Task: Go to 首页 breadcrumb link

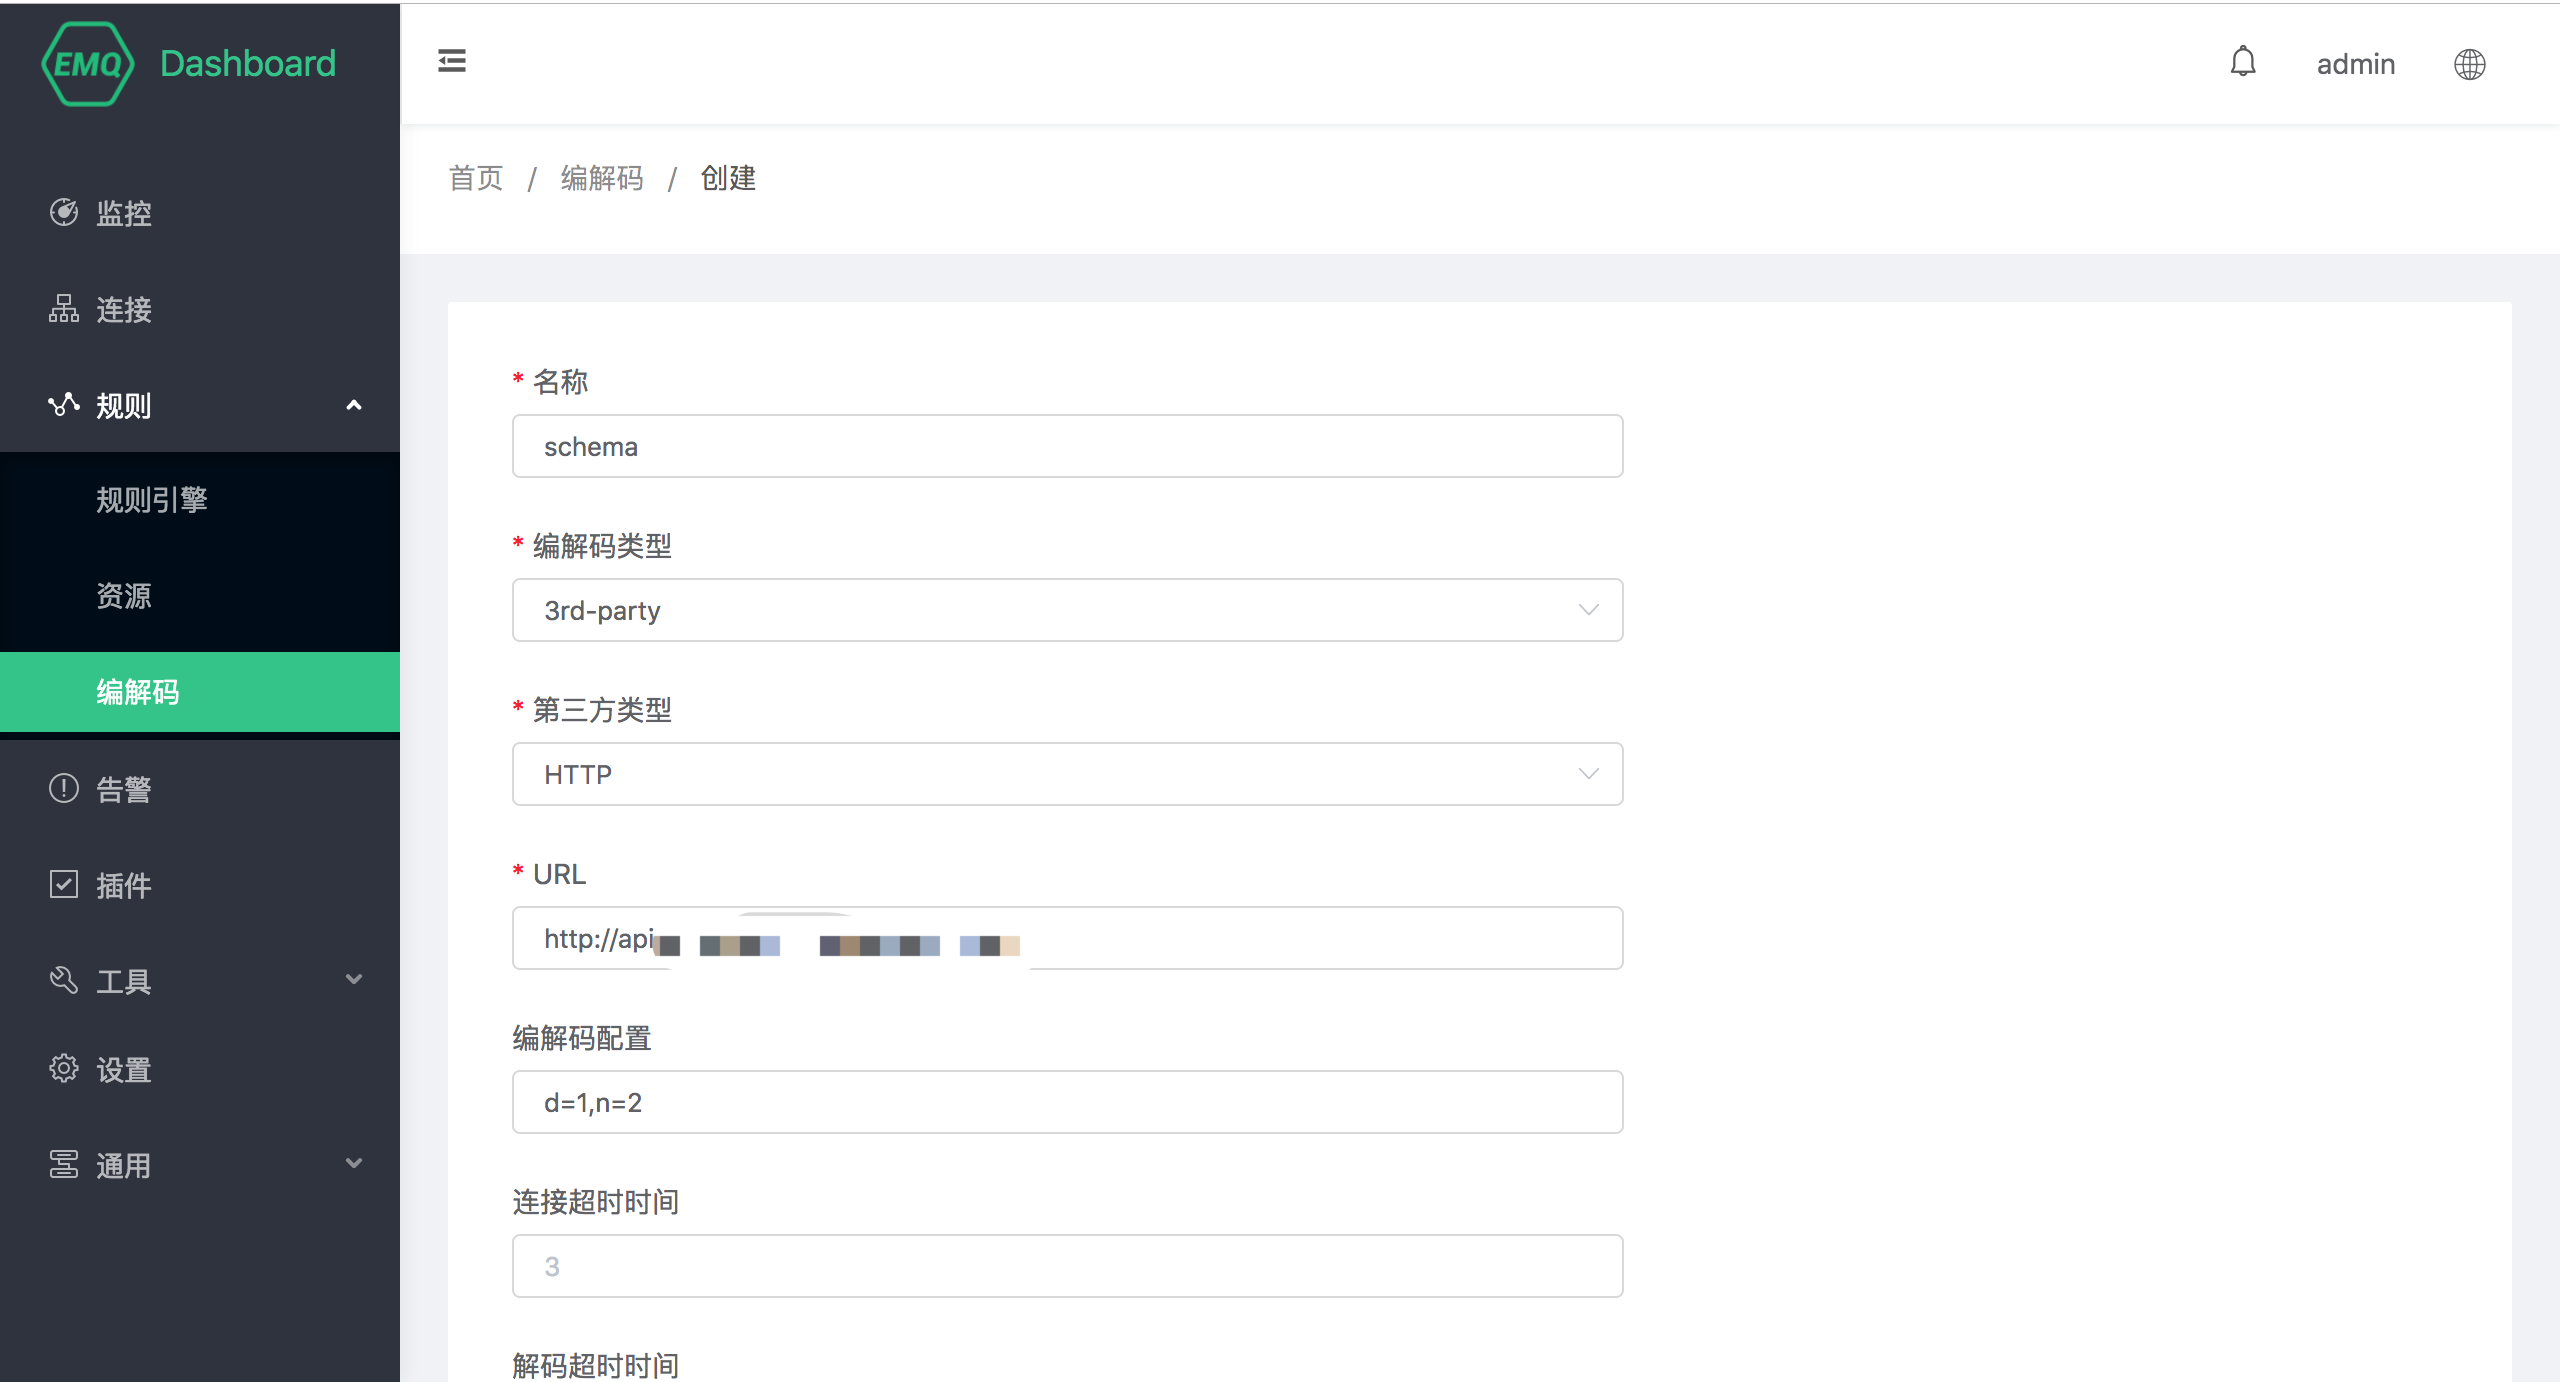Action: point(476,178)
